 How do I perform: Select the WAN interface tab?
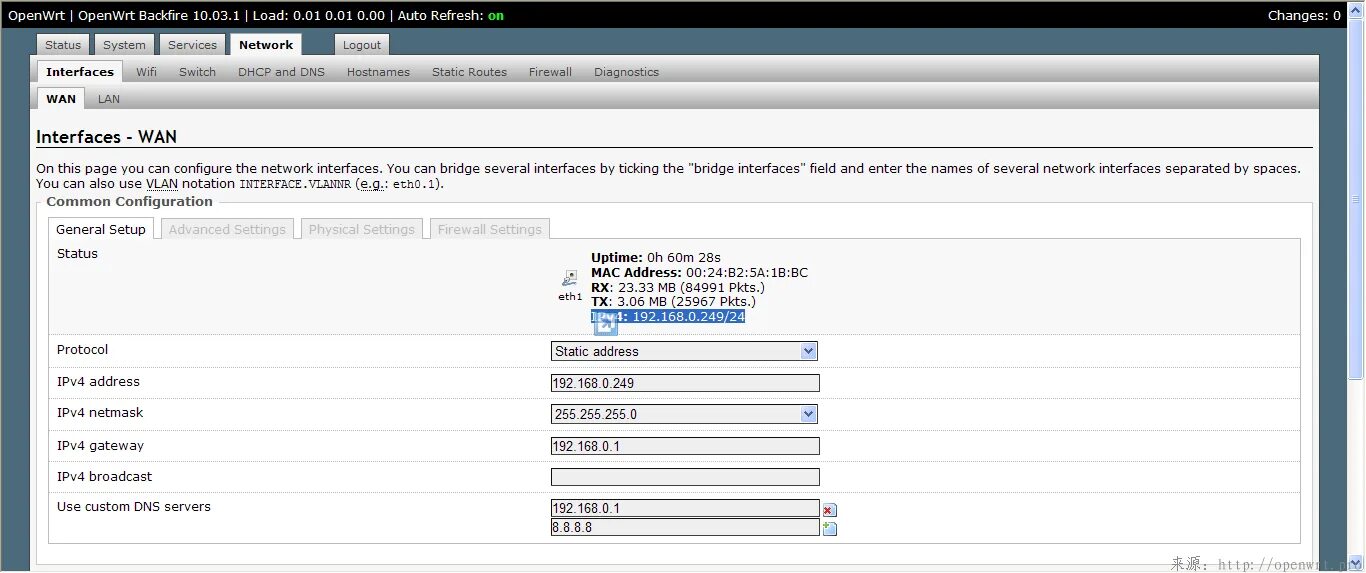click(x=61, y=99)
